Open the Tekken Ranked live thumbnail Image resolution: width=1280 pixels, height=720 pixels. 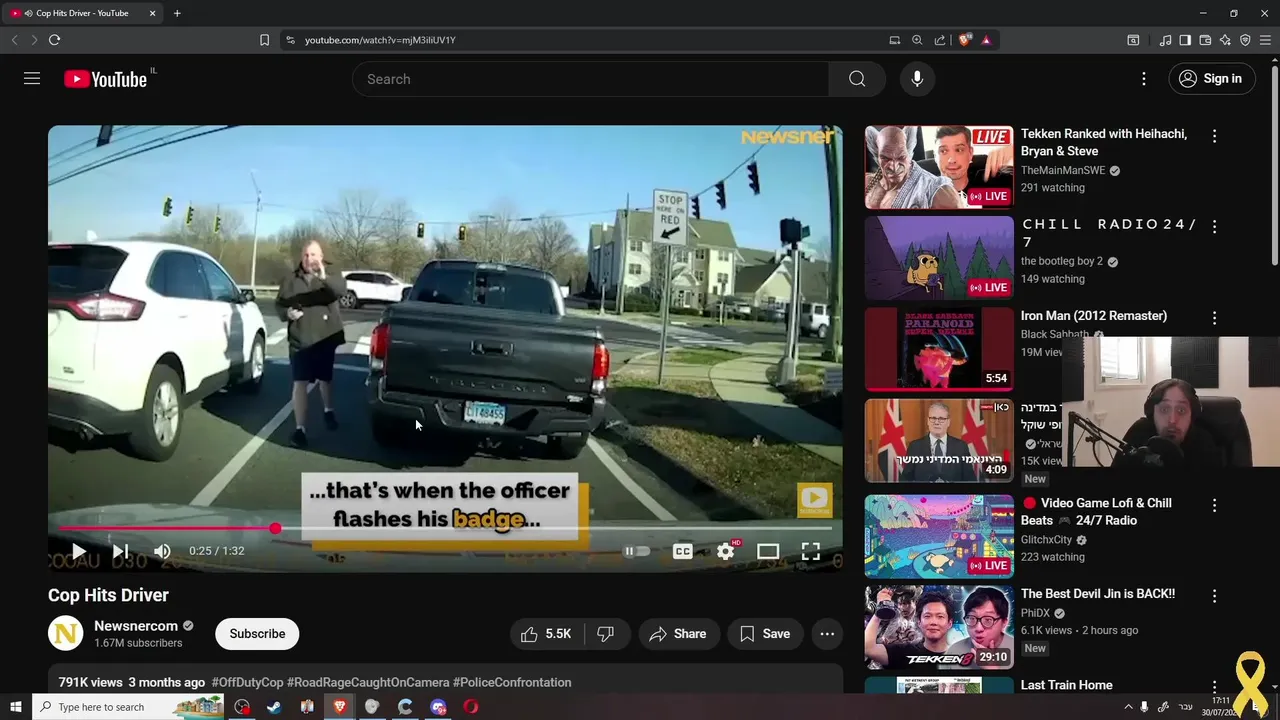[x=939, y=167]
